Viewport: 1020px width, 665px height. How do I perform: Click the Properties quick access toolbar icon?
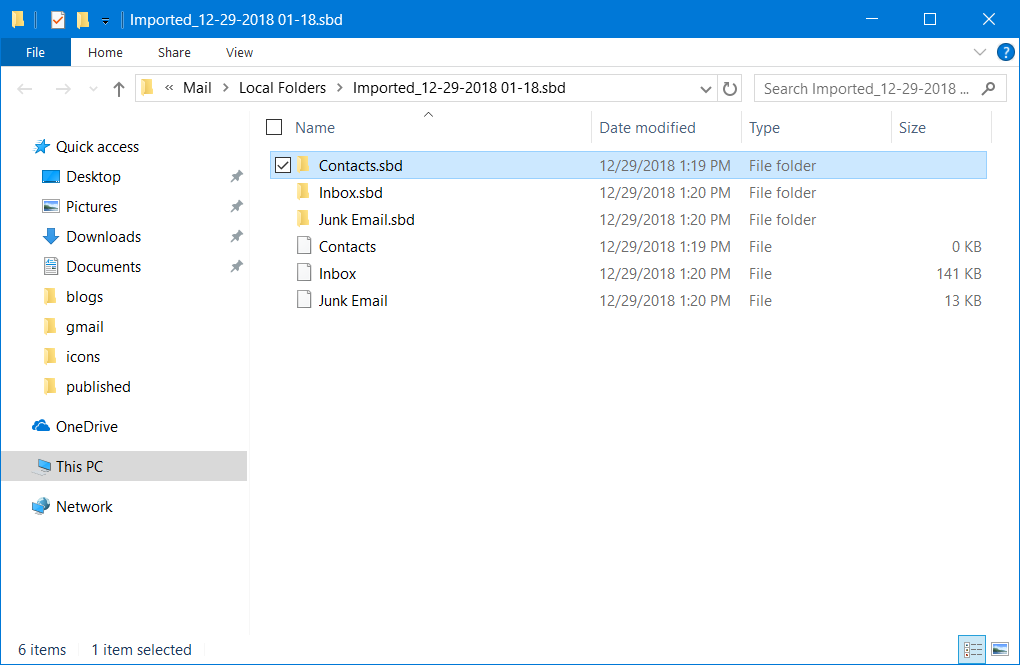click(58, 20)
